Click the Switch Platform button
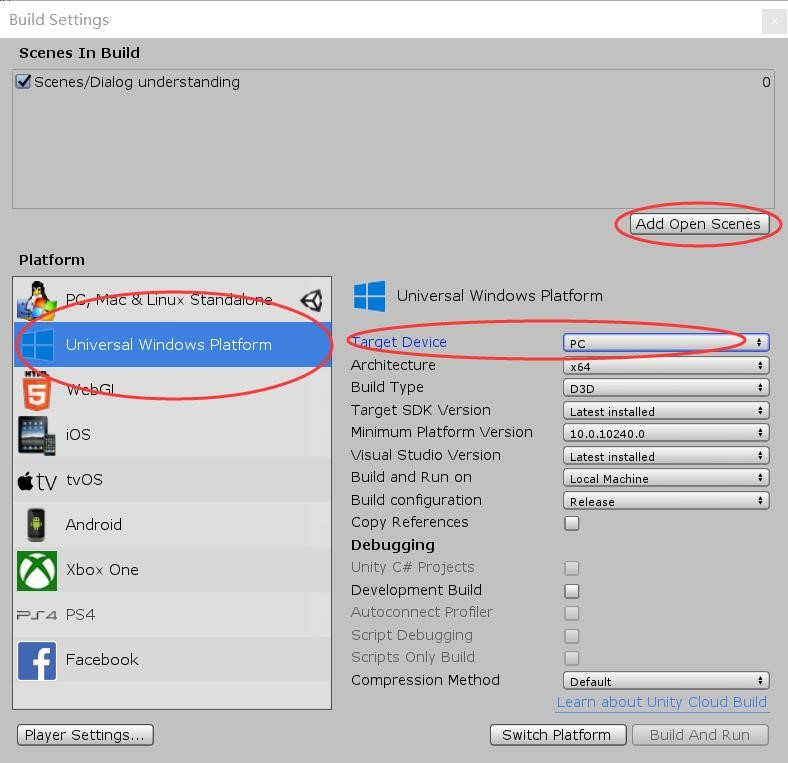Screen dimensions: 788x763 point(556,735)
